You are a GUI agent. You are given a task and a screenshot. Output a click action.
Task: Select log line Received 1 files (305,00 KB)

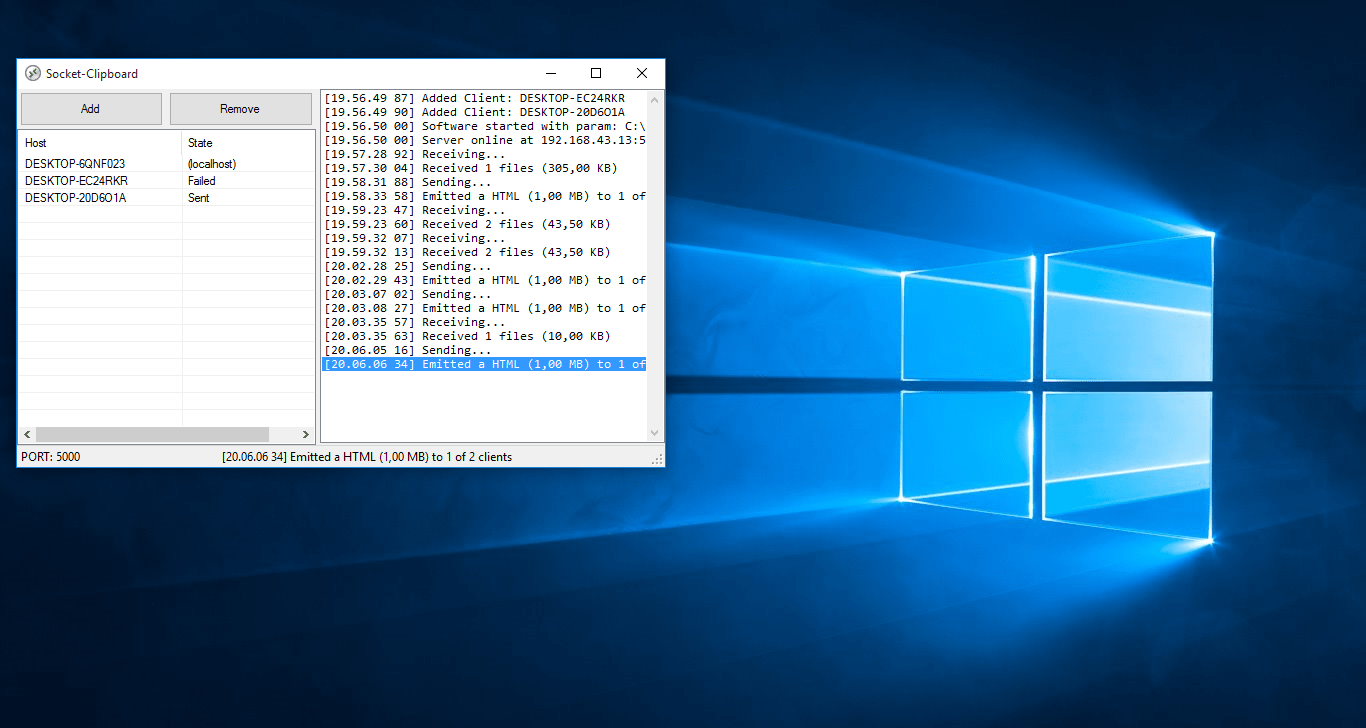(x=484, y=168)
